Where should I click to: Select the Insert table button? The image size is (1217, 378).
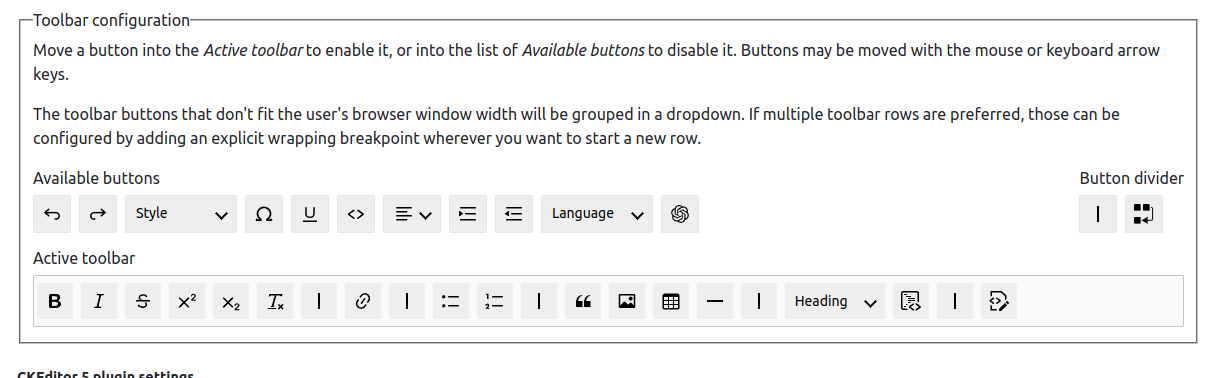(x=671, y=301)
